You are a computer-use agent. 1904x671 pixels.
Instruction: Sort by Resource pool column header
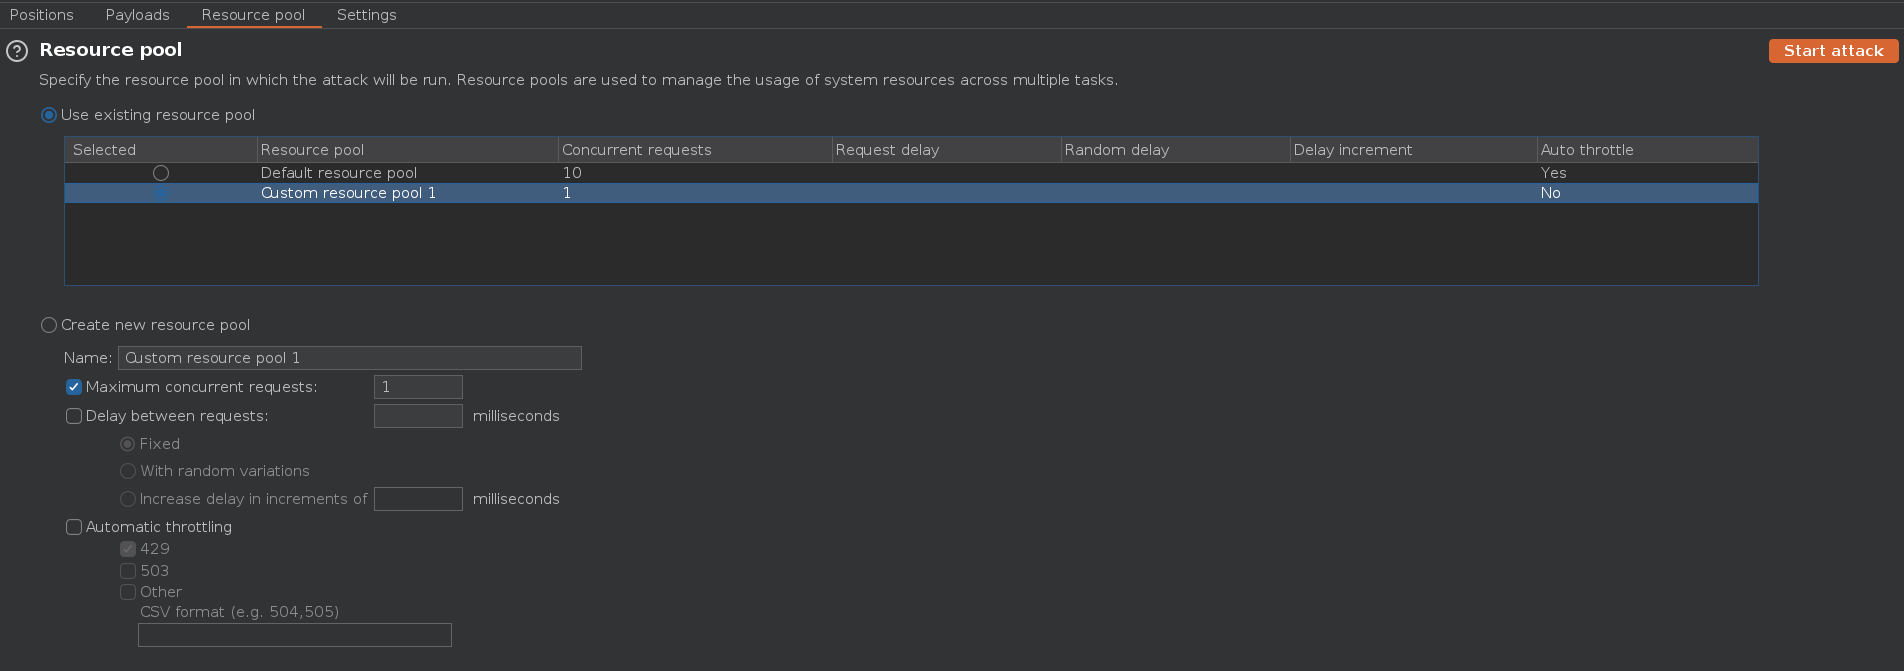tap(407, 150)
